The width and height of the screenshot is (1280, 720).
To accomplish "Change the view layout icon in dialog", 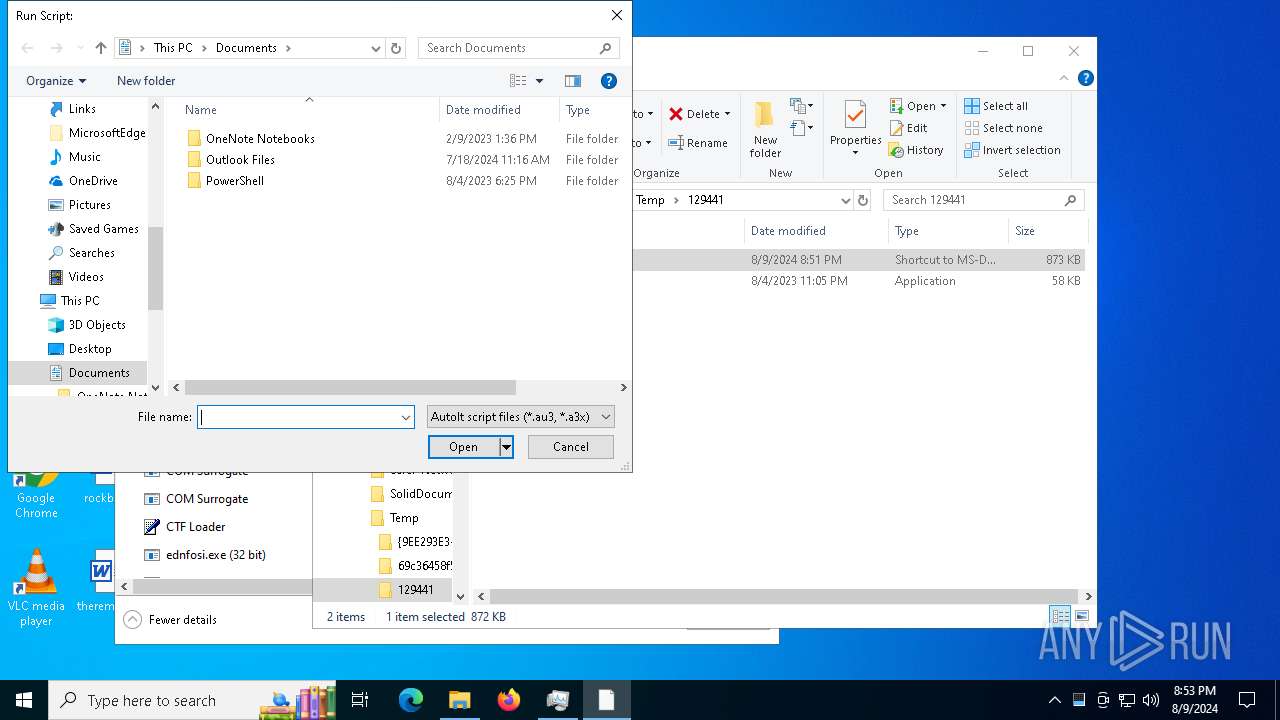I will [x=517, y=81].
